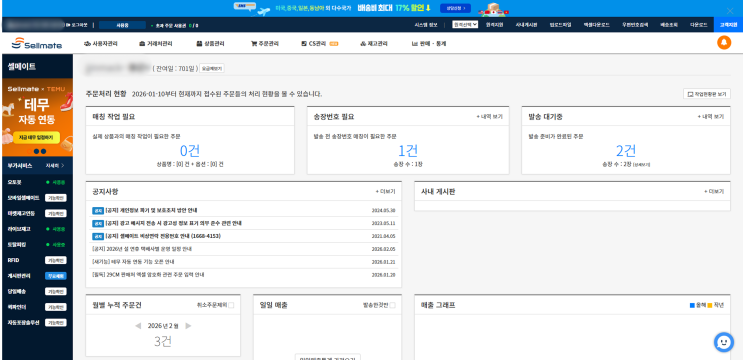
Task: Expand 부가서비스 via 자세히 arrow
Action: tap(55, 166)
